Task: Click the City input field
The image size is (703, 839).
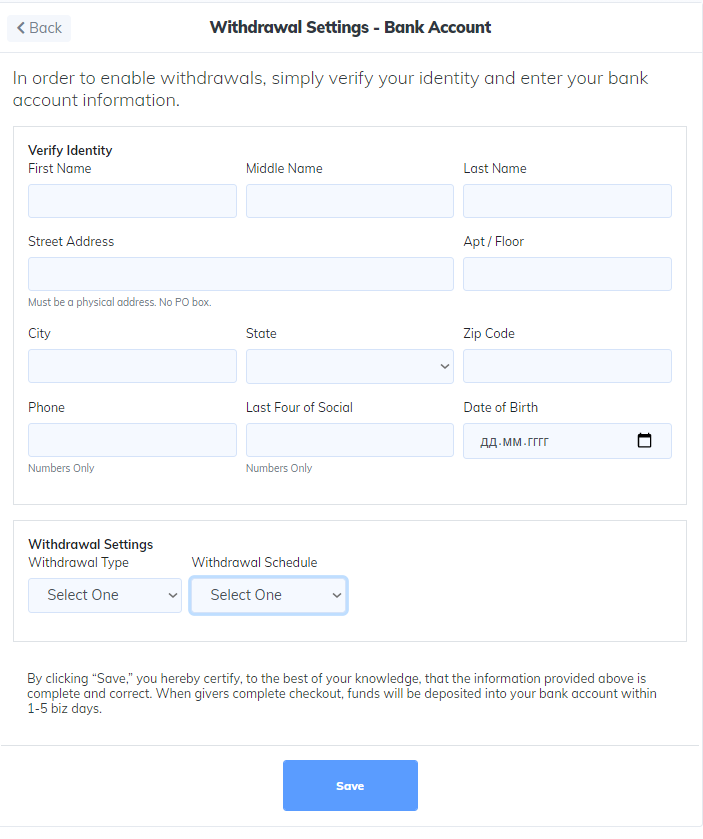Action: point(132,366)
